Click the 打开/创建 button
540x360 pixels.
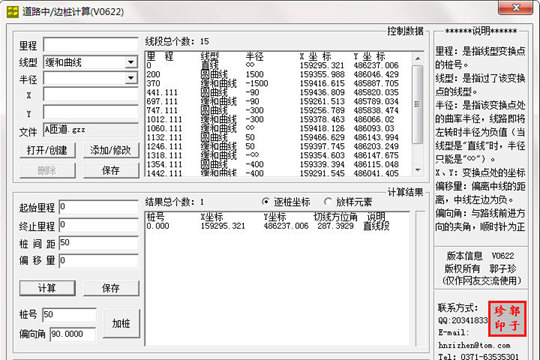(x=47, y=151)
